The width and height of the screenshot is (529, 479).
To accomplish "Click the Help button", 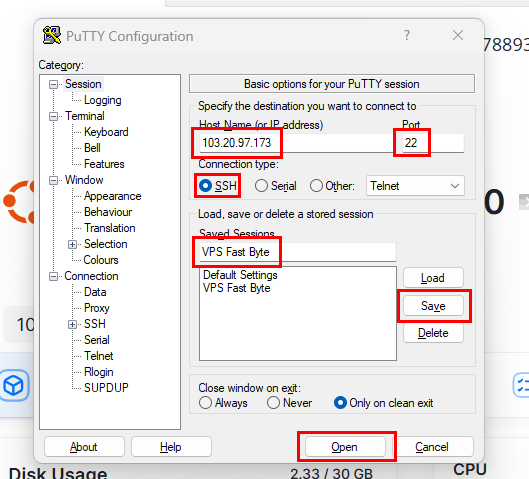I will [x=171, y=447].
